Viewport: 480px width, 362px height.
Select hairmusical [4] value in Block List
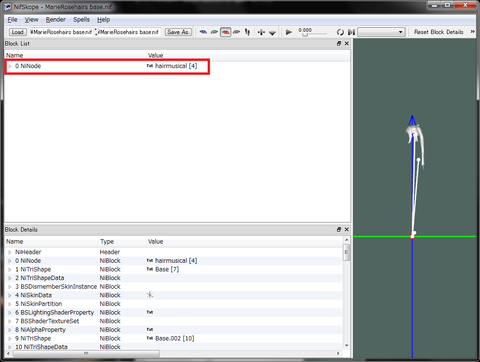click(x=176, y=66)
